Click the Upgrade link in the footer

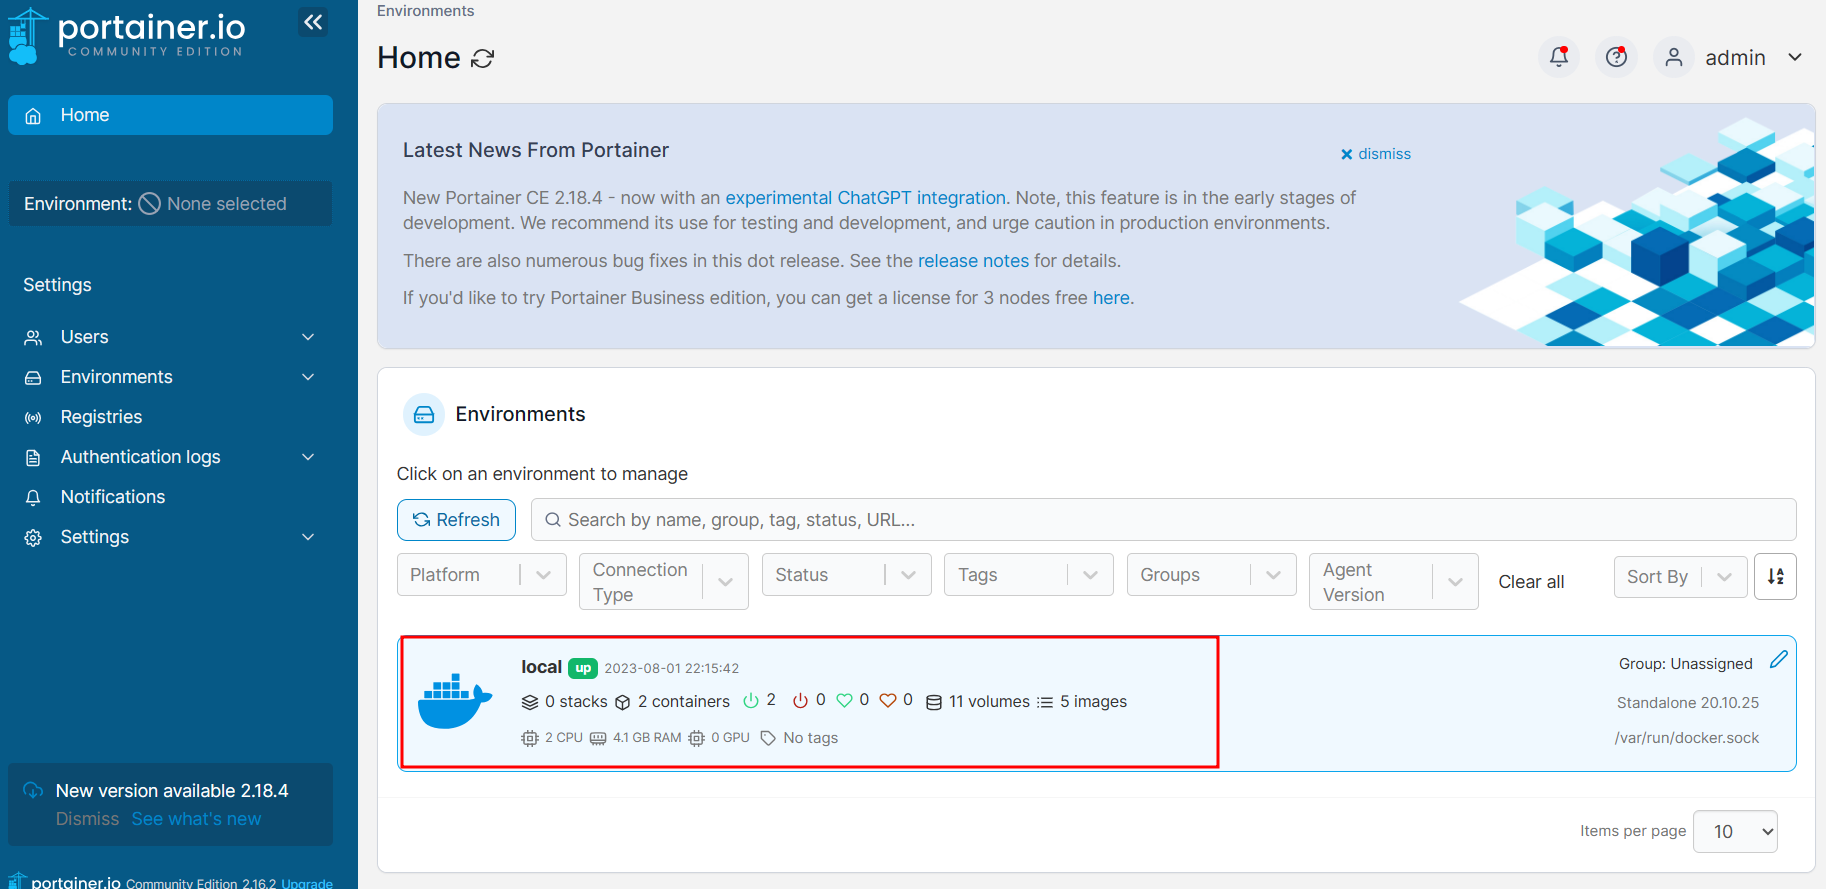tap(307, 884)
